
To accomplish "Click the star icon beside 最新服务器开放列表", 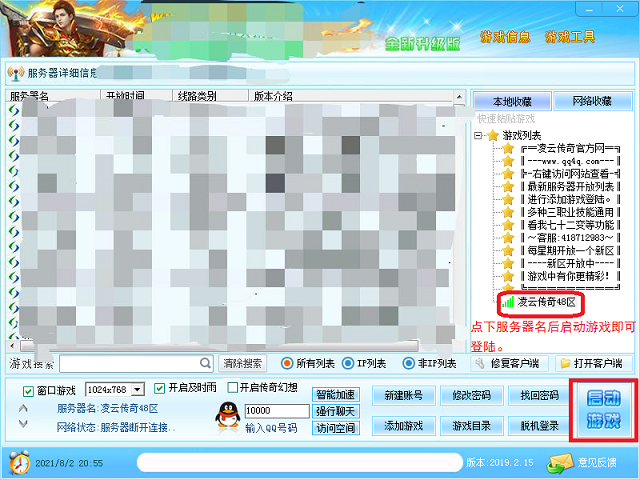I will [x=508, y=187].
